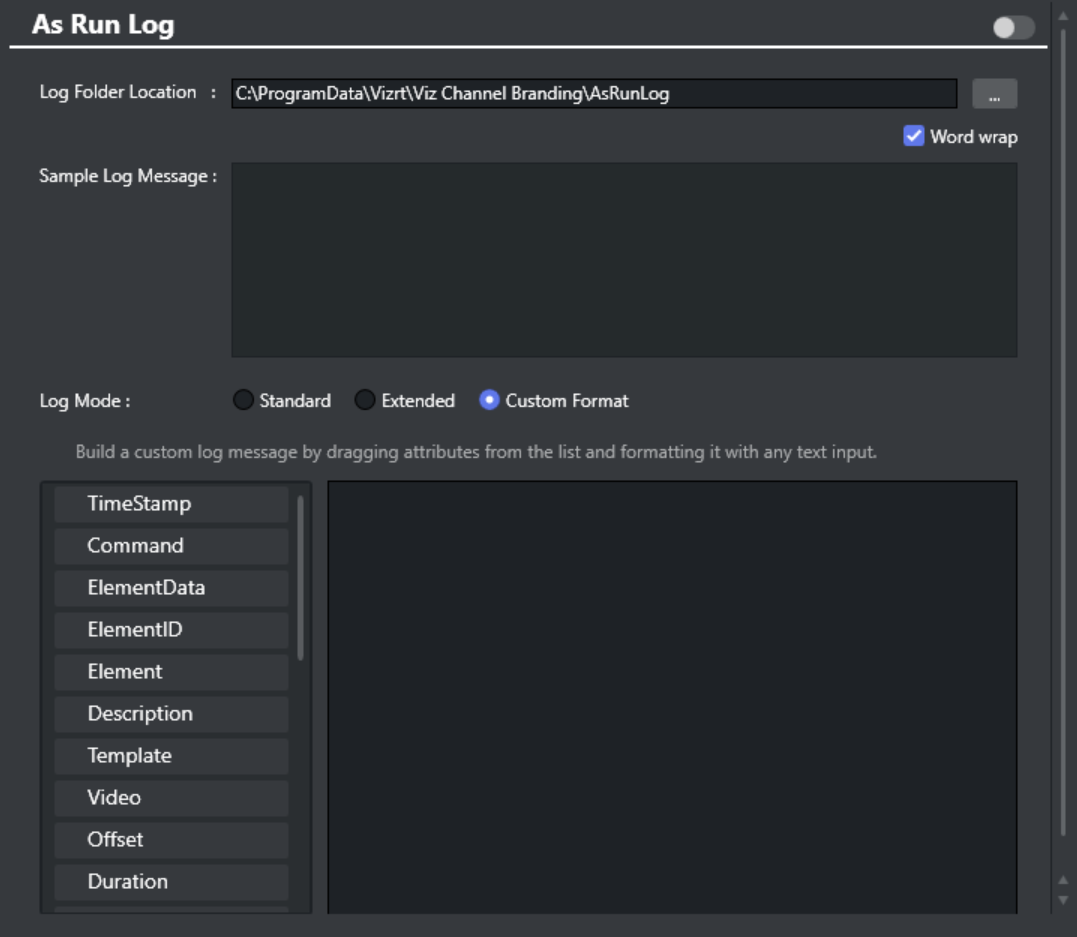Select the TimeStamp attribute
1077x937 pixels.
click(171, 504)
